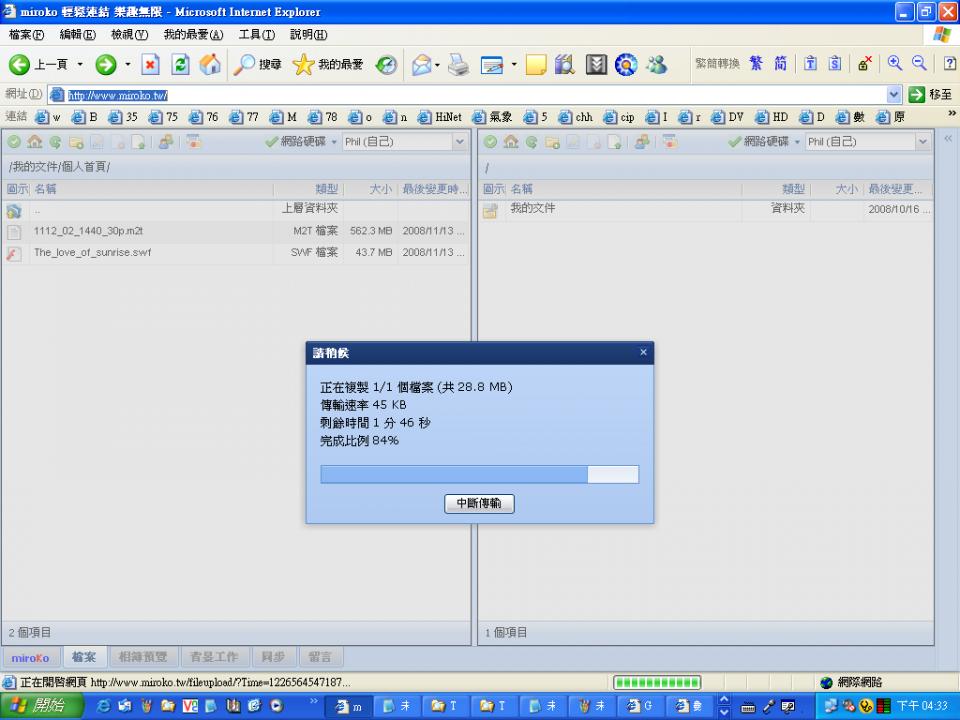Click the Edit page toolbar icon
This screenshot has height=720, width=960.
coord(492,64)
